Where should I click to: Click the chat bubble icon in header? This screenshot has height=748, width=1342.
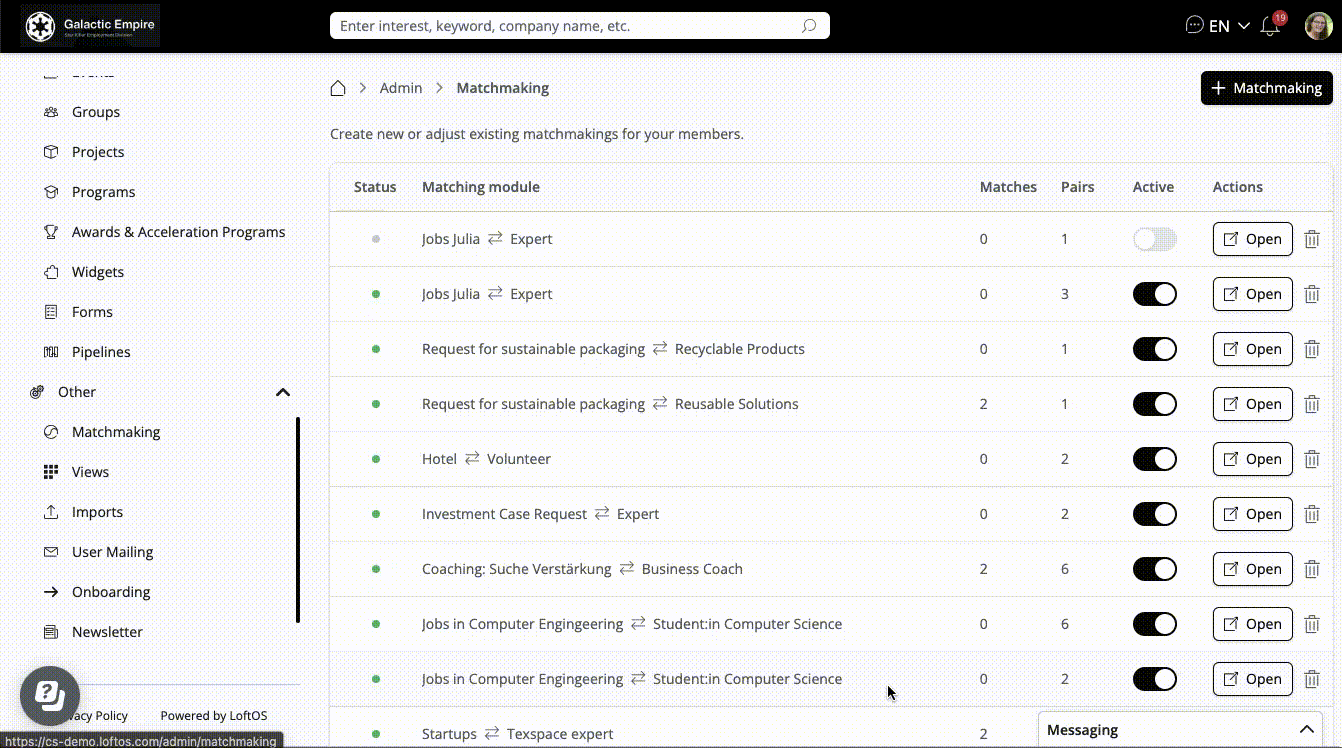click(1194, 26)
